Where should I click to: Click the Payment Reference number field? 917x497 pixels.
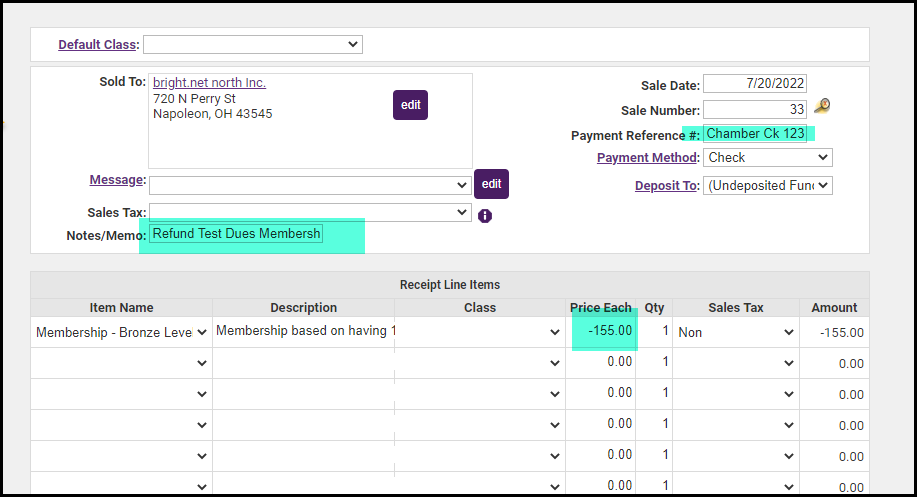tap(754, 133)
